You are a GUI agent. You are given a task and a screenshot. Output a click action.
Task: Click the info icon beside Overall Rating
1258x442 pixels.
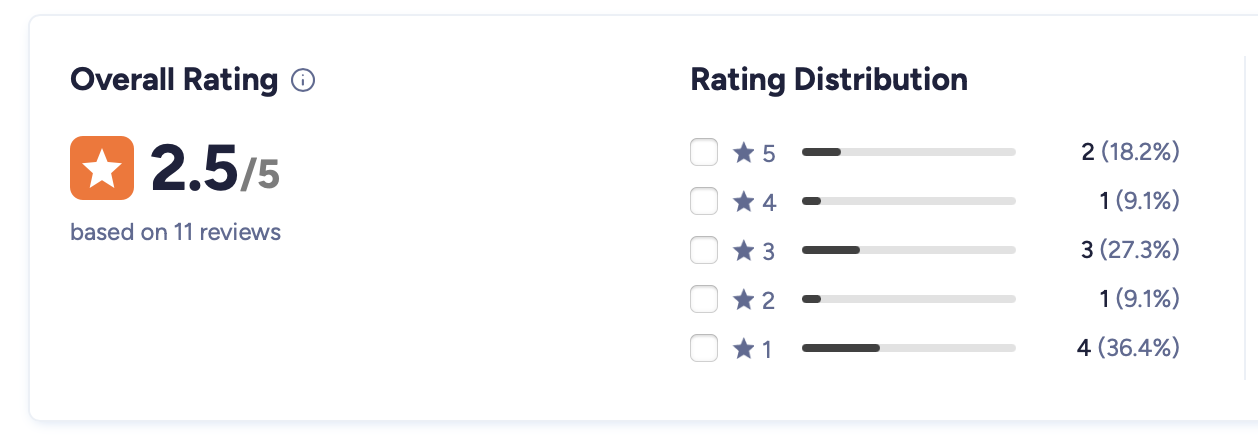pos(303,81)
